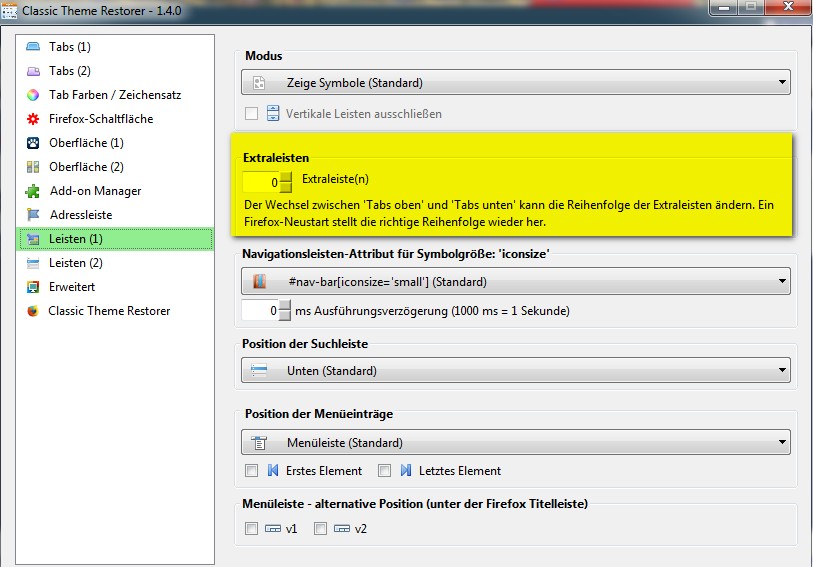Image resolution: width=813 pixels, height=567 pixels.
Task: Click the symbol icon in Modus dropdown
Action: pos(259,83)
